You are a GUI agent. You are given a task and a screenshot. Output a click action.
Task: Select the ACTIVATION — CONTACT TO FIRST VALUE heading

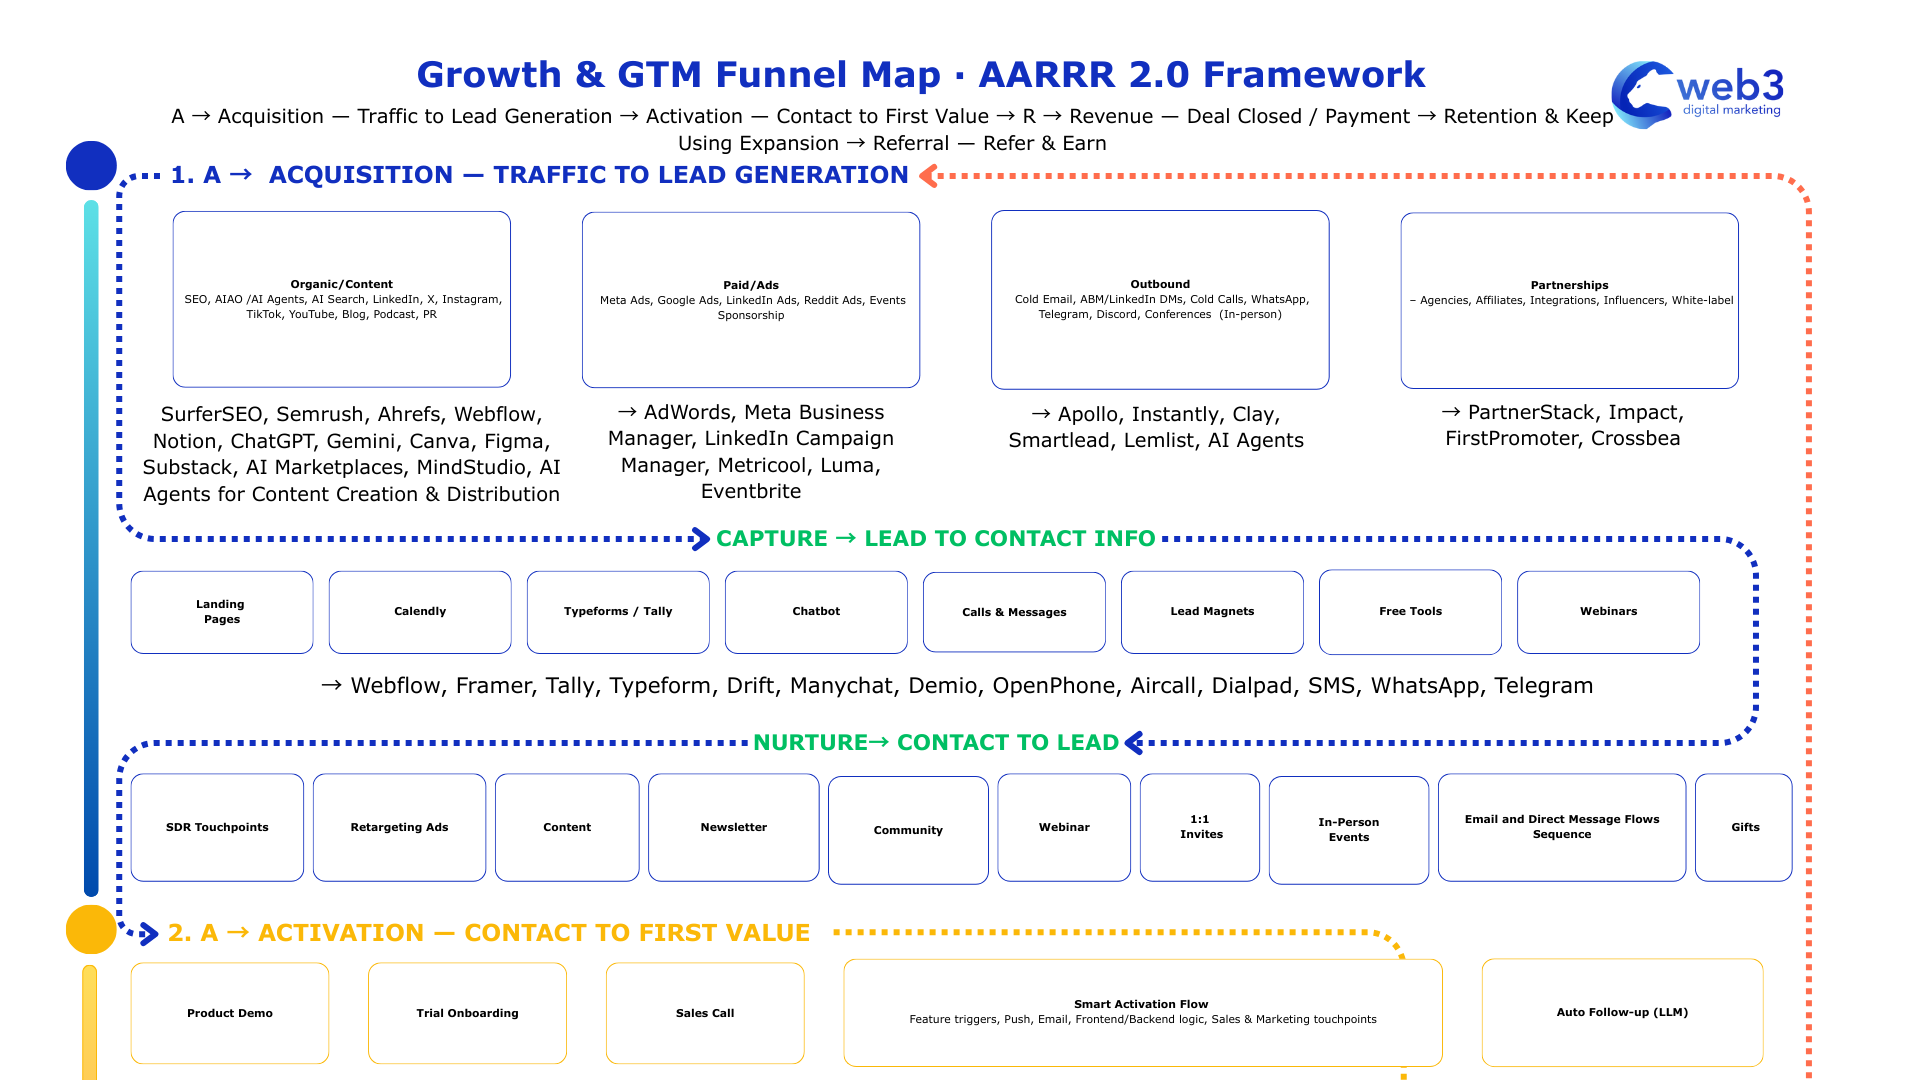click(490, 932)
